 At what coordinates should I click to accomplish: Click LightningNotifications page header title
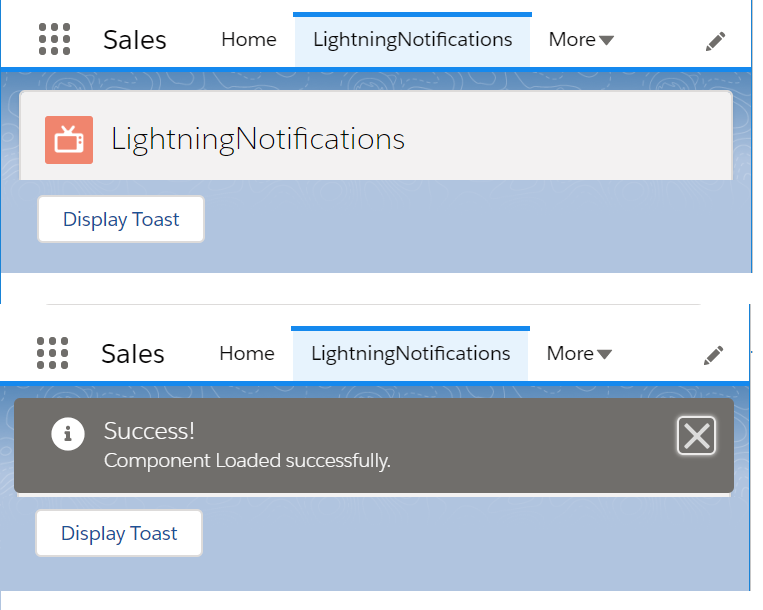coord(258,139)
